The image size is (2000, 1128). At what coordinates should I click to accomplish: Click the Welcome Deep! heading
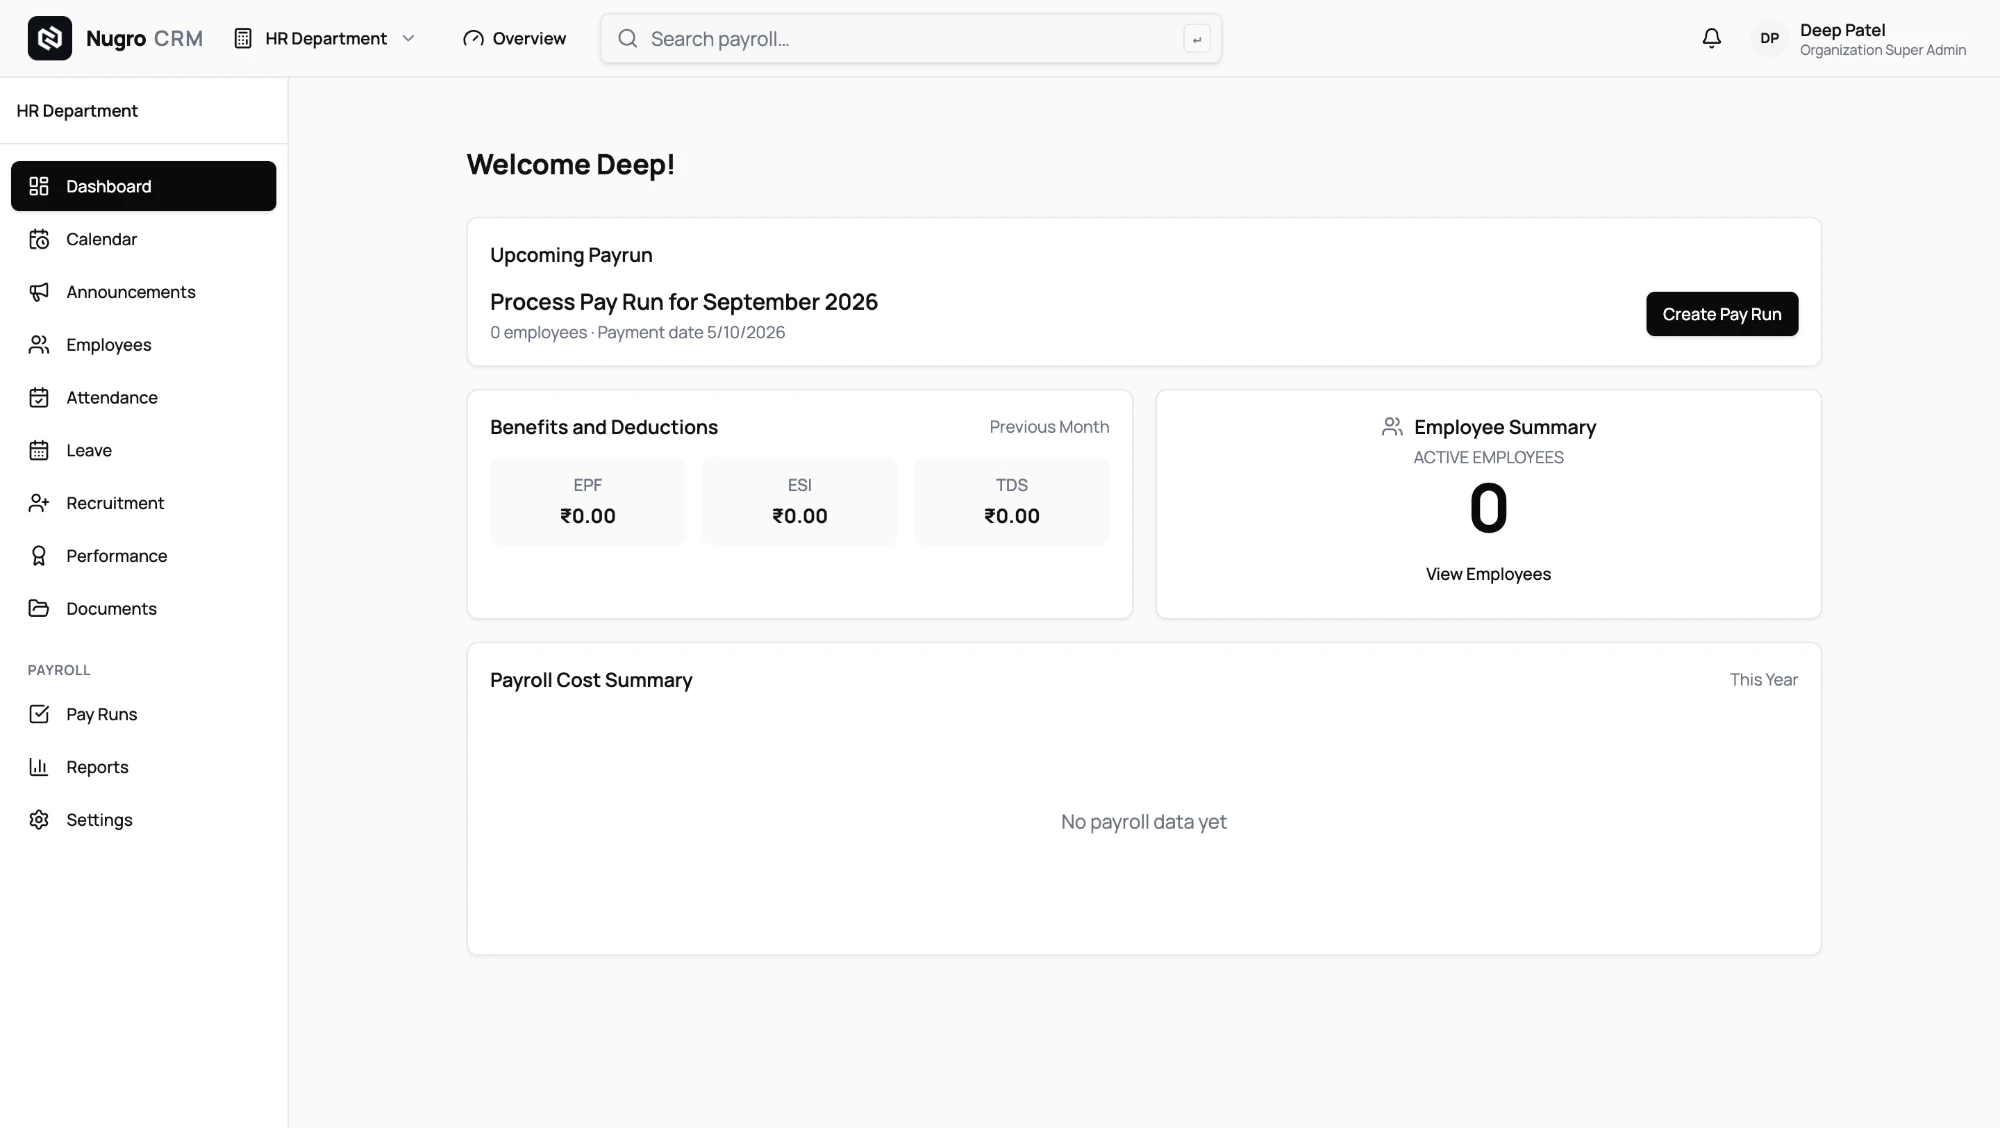(x=571, y=164)
